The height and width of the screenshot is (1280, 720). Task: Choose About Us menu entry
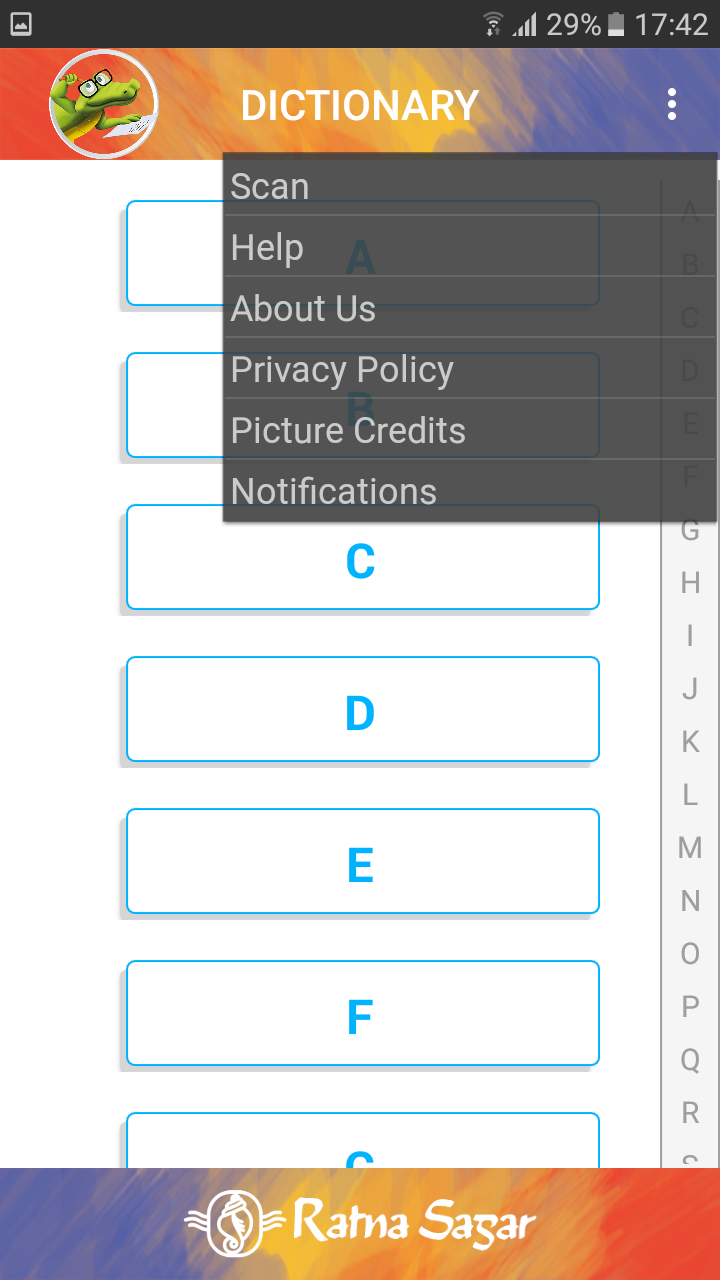[470, 308]
